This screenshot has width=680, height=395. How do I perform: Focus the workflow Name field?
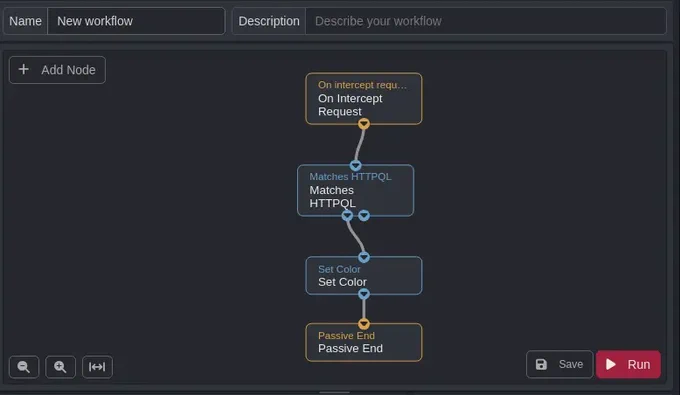(136, 21)
